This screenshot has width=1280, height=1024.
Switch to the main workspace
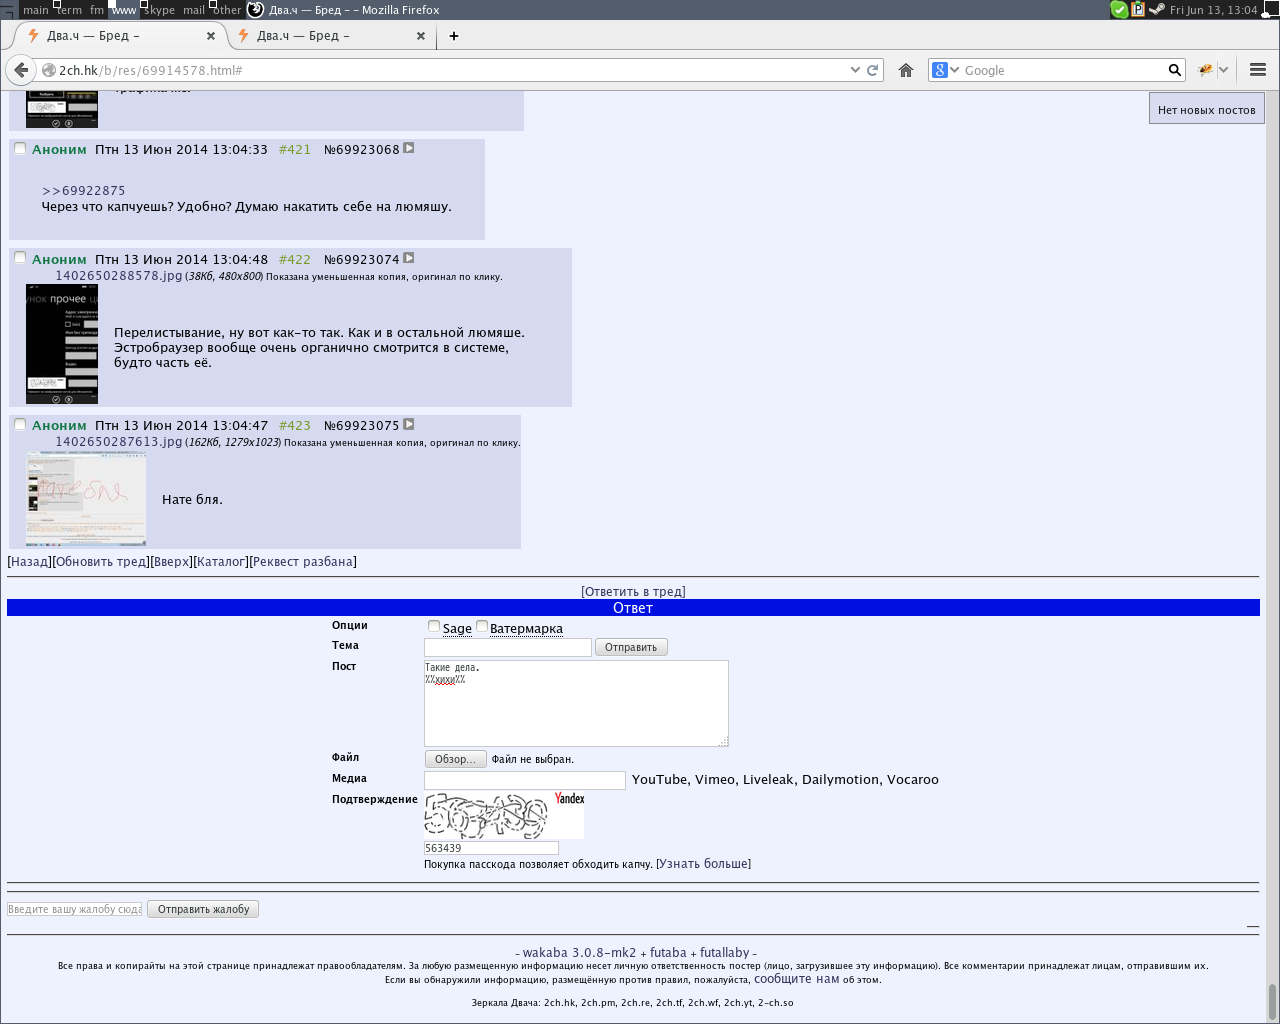(x=36, y=10)
